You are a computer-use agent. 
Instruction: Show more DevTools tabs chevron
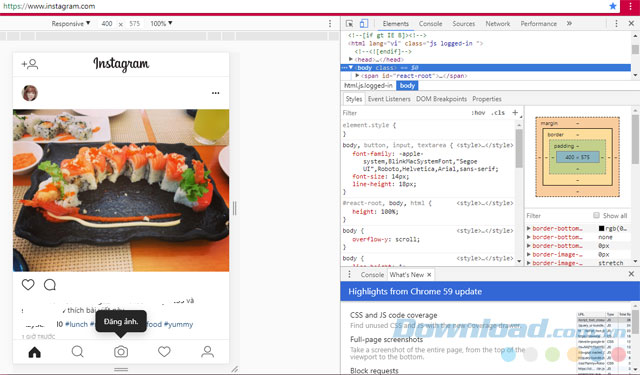tap(569, 24)
